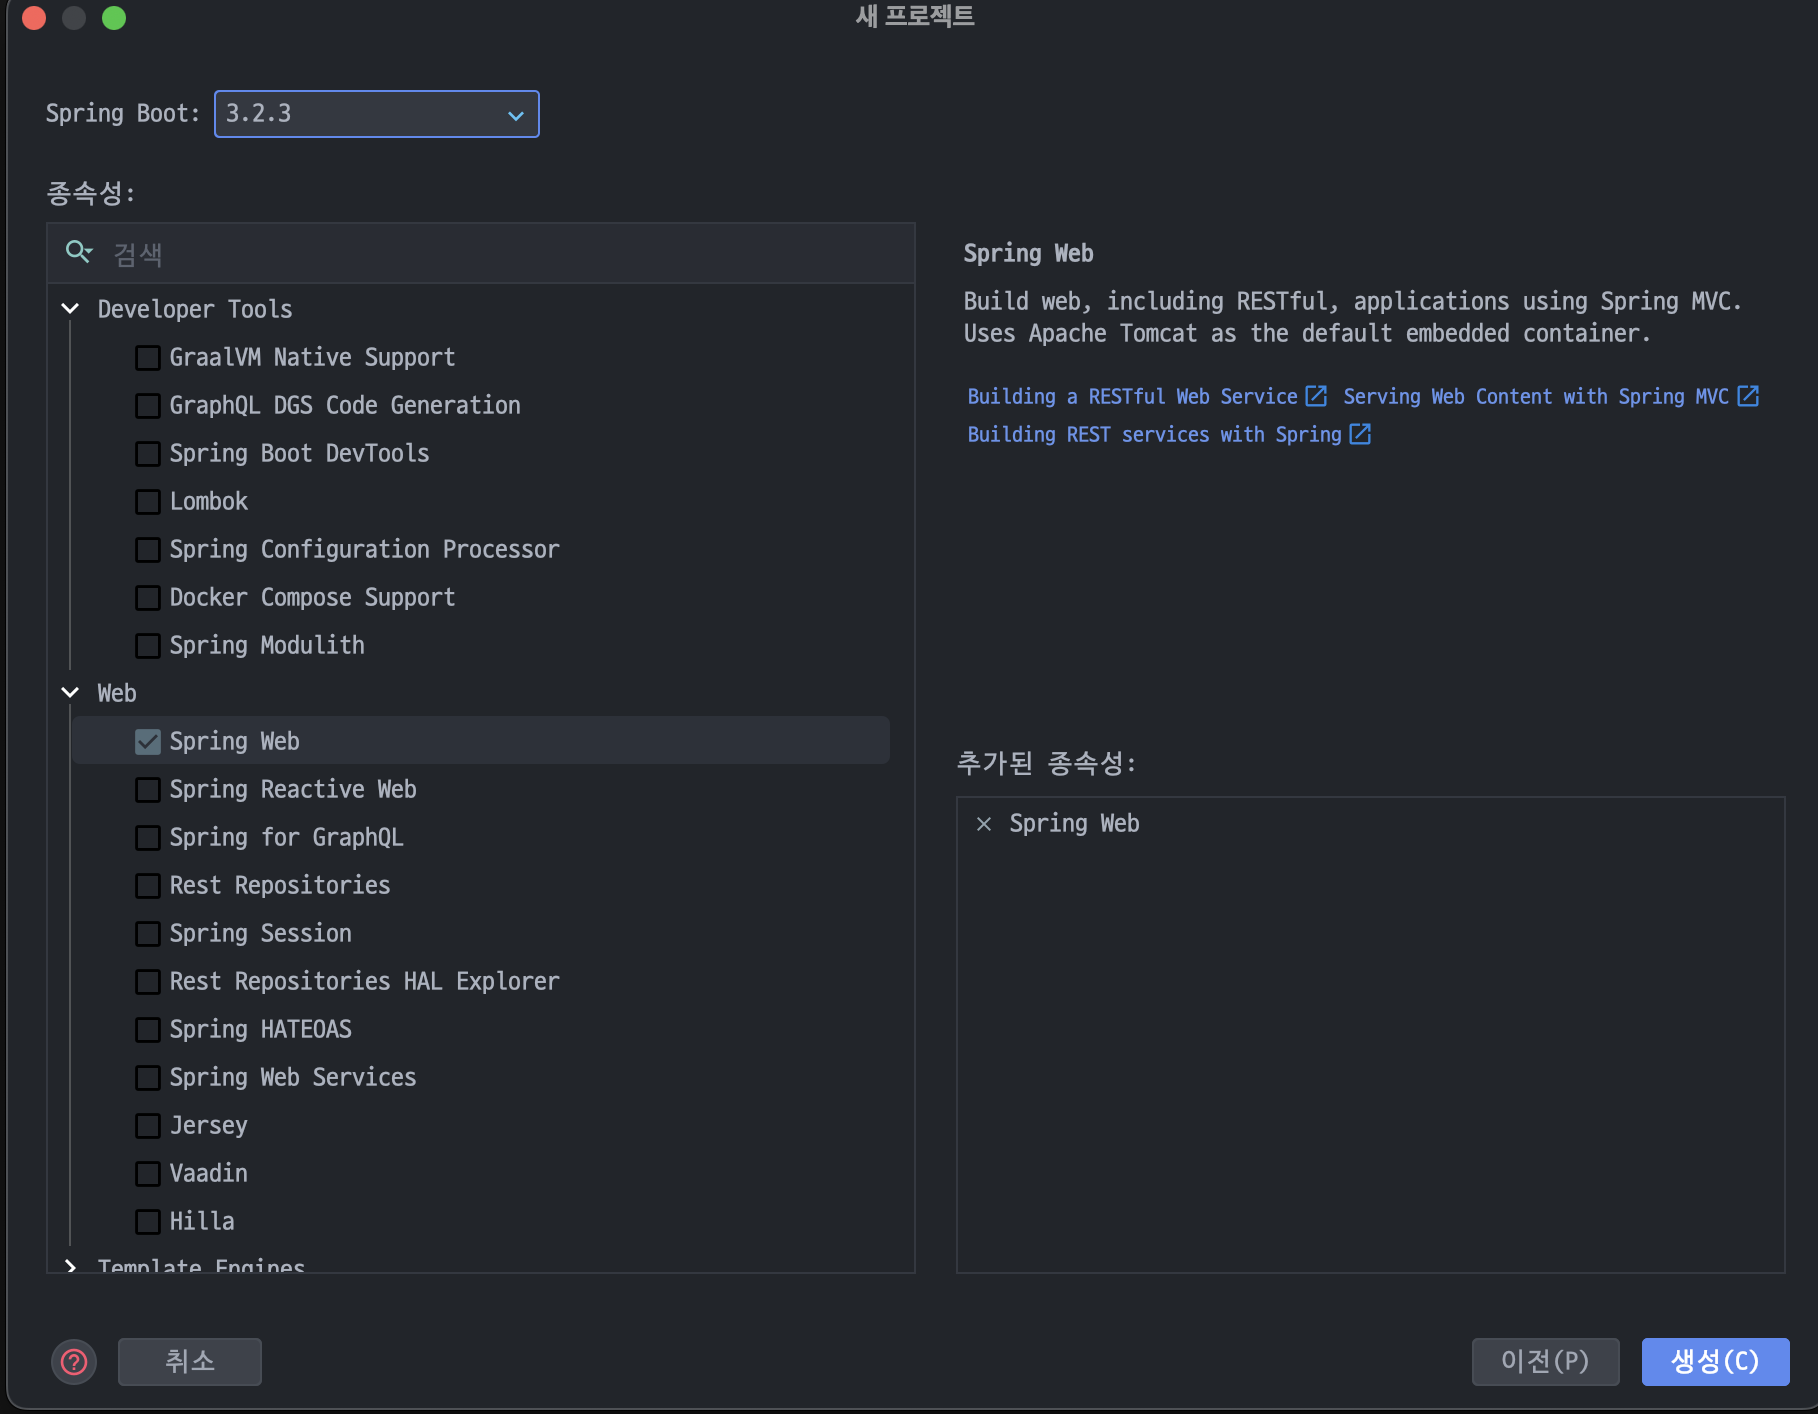The width and height of the screenshot is (1818, 1414).
Task: Select the Template Engines group label
Action: pyautogui.click(x=201, y=1265)
